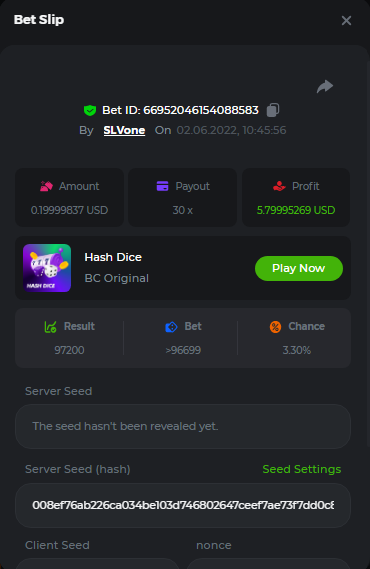This screenshot has height=569, width=370.
Task: Click the profit value 5.79995269 USD
Action: click(296, 210)
